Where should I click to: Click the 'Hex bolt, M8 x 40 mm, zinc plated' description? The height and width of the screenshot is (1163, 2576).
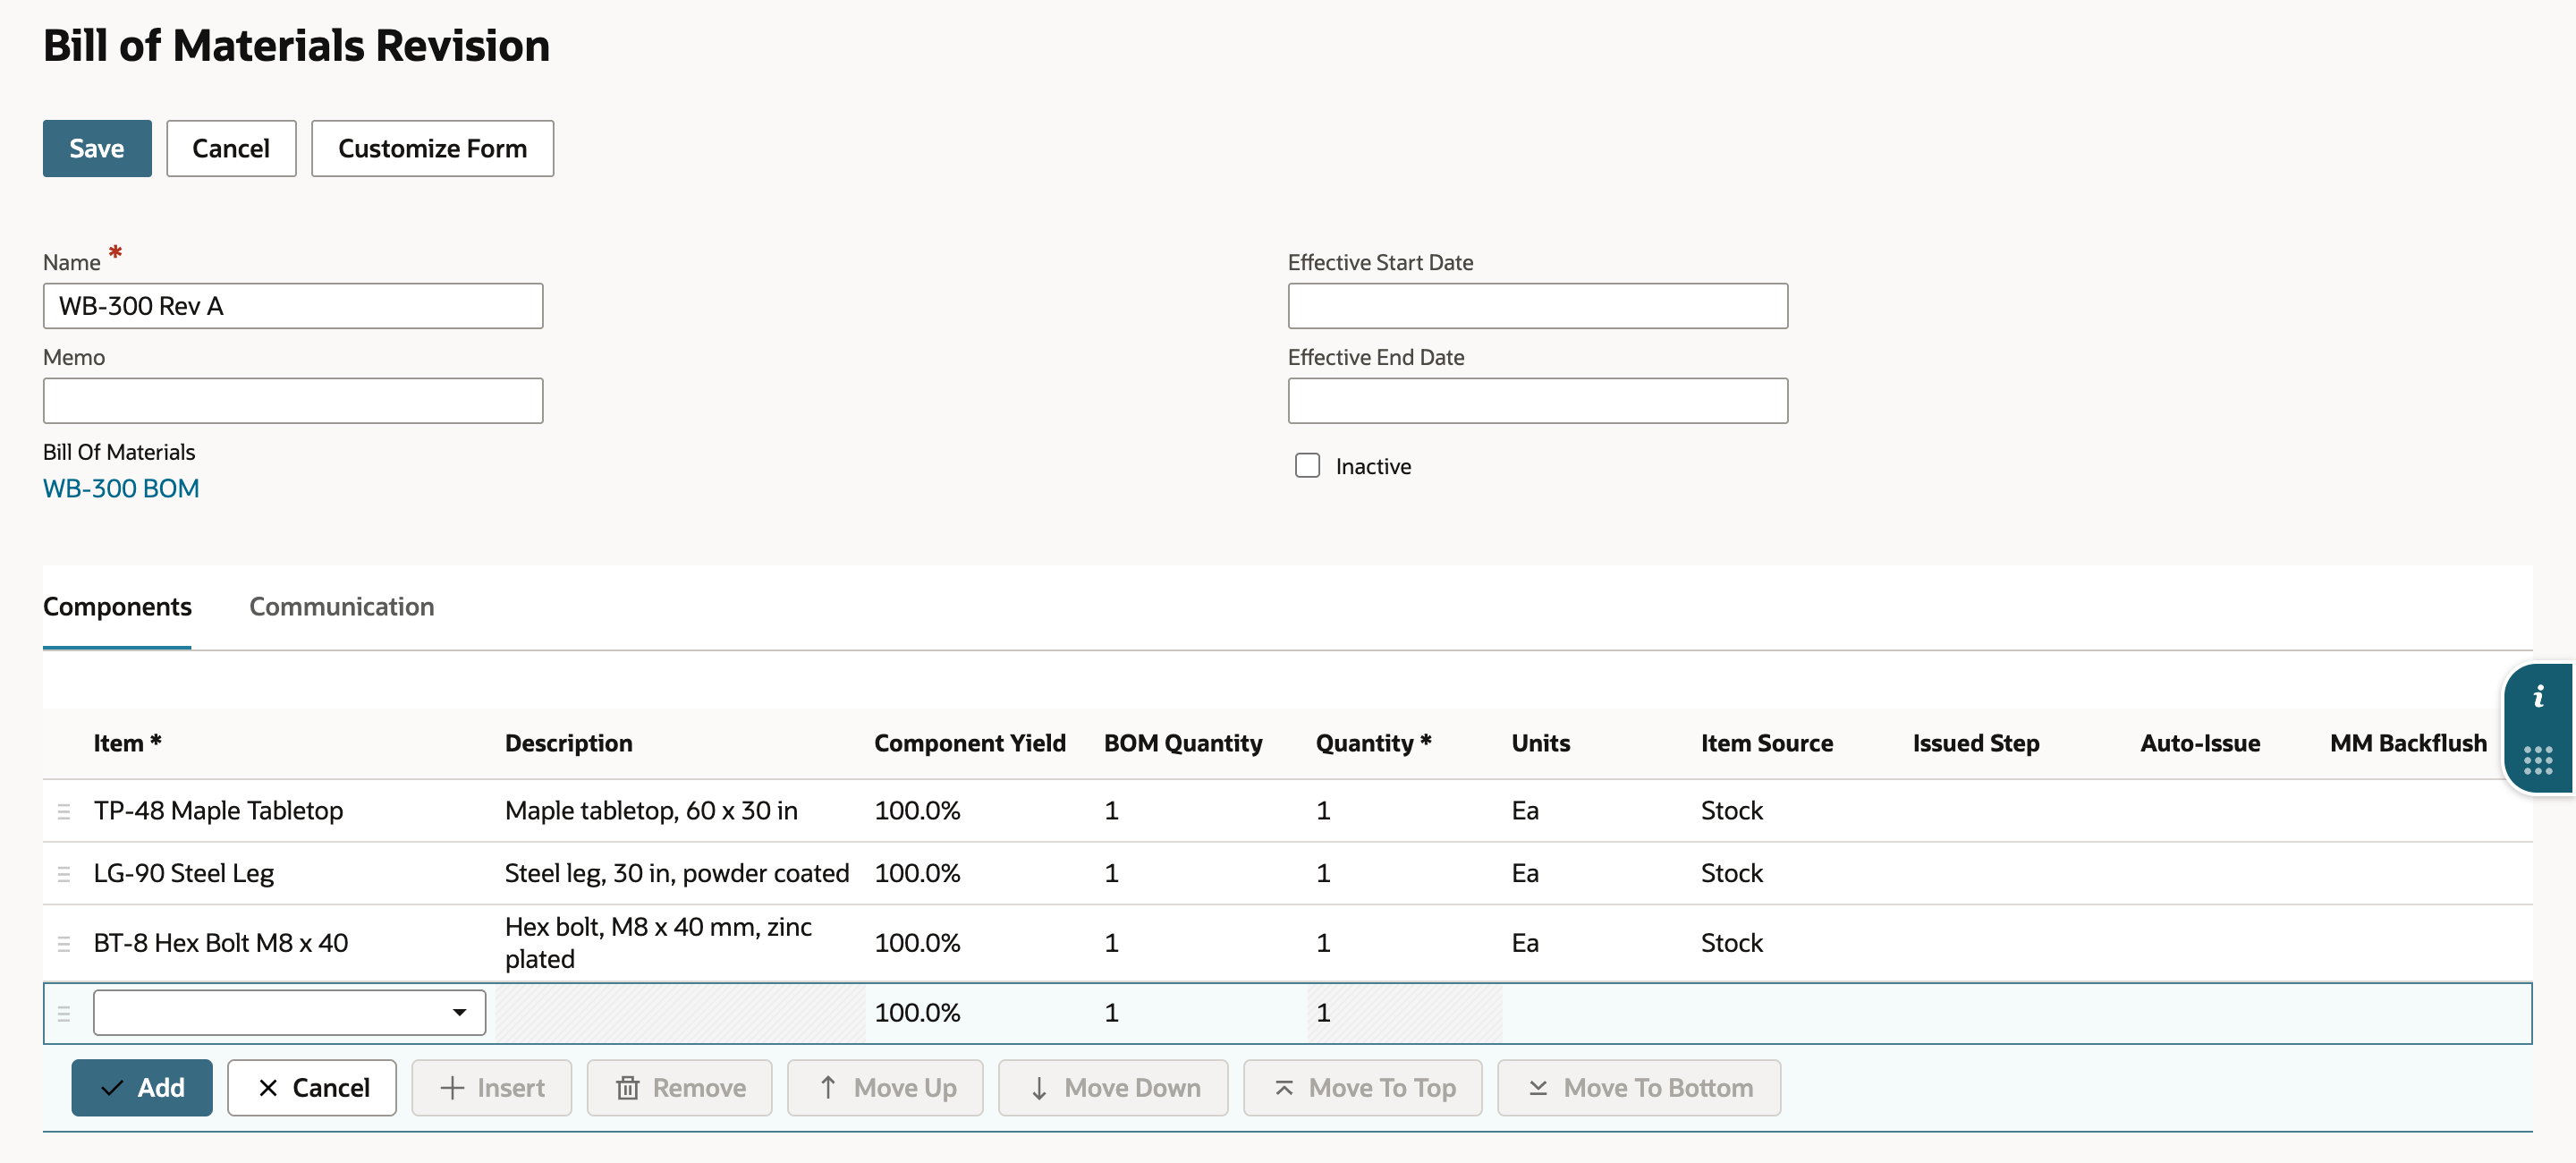[658, 943]
